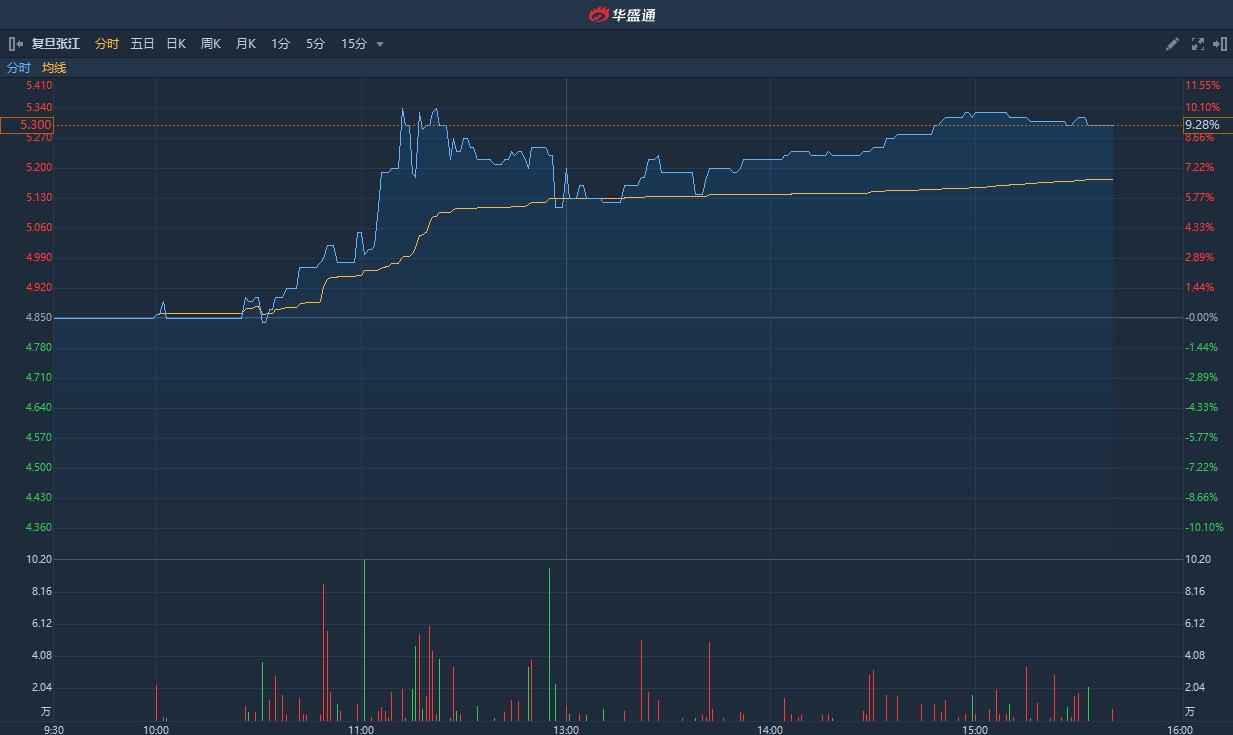This screenshot has height=735, width=1233.
Task: Collapse the right side panel icon
Action: point(1220,44)
